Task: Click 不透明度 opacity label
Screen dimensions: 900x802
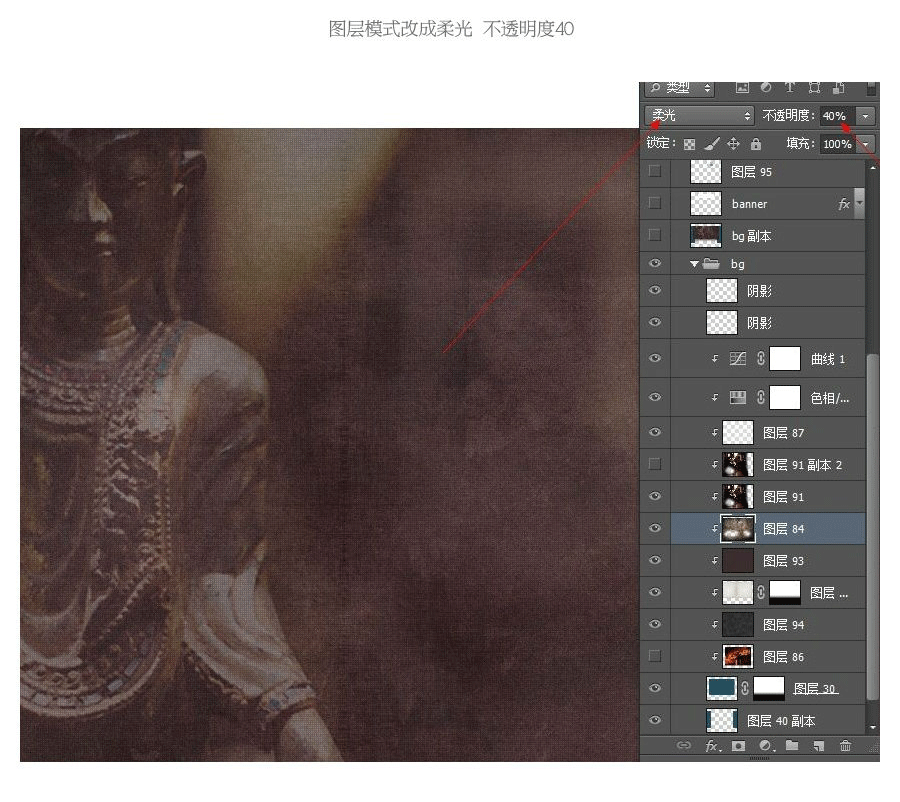Action: (788, 115)
